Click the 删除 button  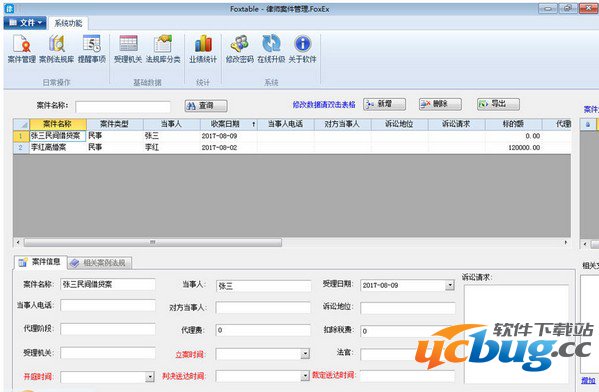pos(440,104)
